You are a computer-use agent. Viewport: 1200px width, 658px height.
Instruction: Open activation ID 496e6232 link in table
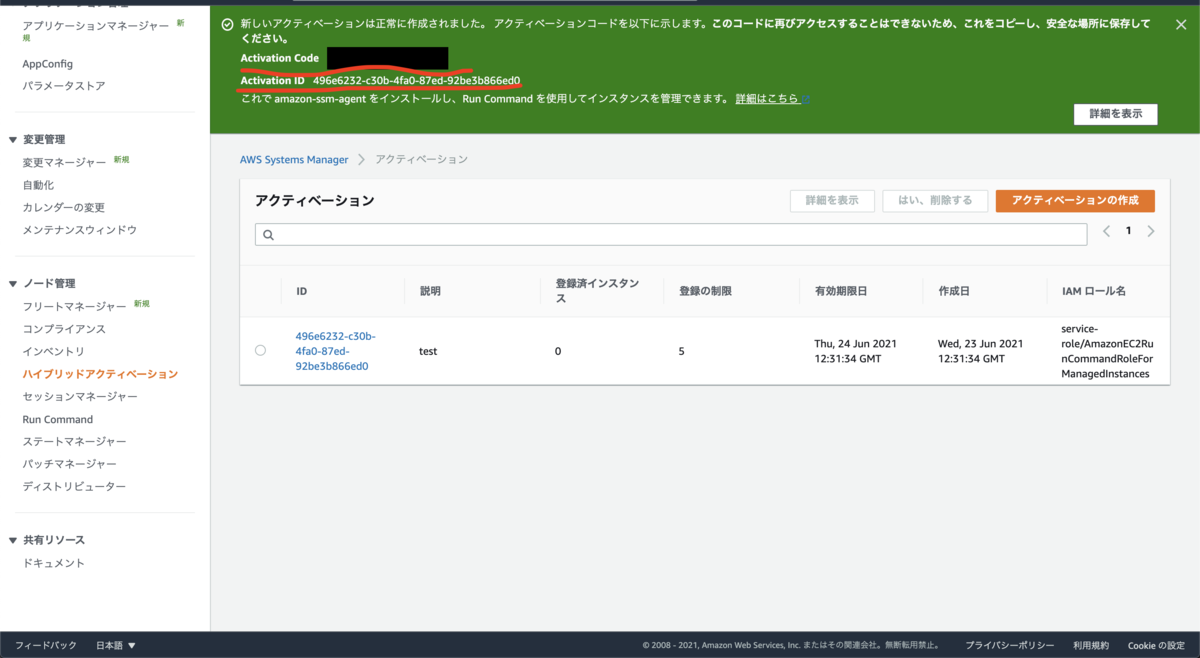(335, 351)
